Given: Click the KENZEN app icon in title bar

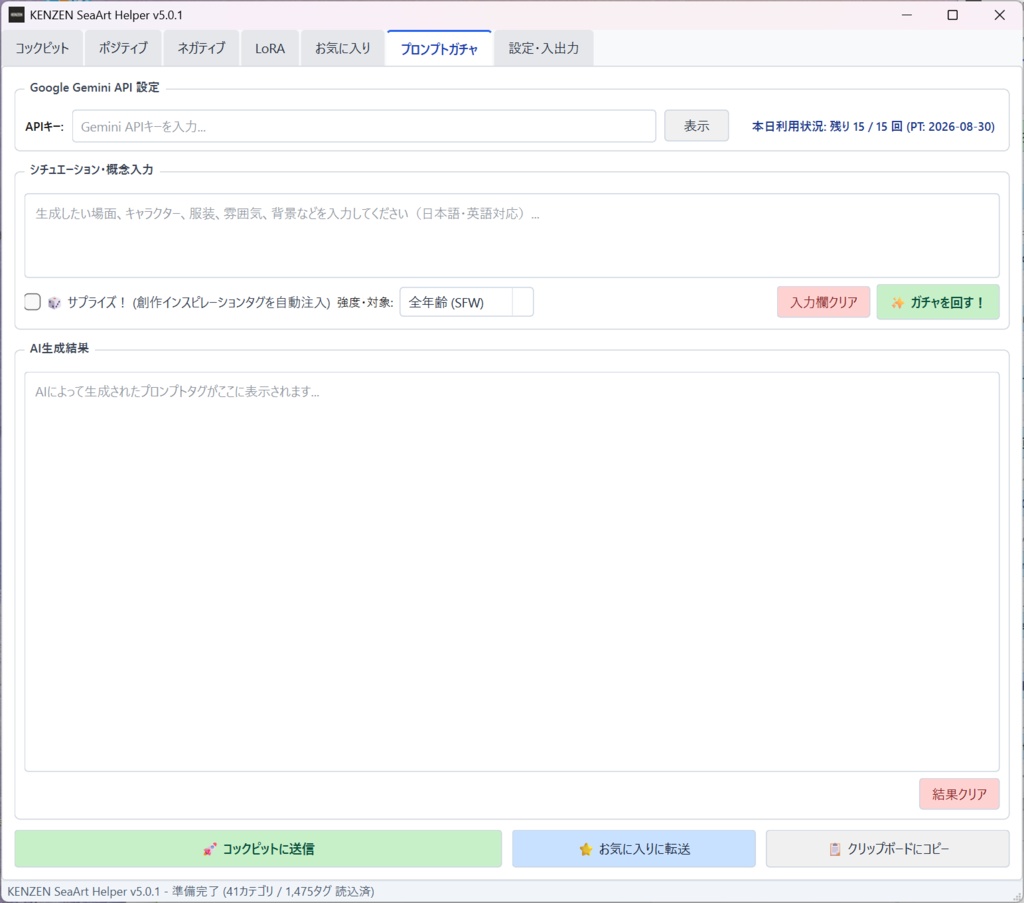Looking at the screenshot, I should pos(16,14).
